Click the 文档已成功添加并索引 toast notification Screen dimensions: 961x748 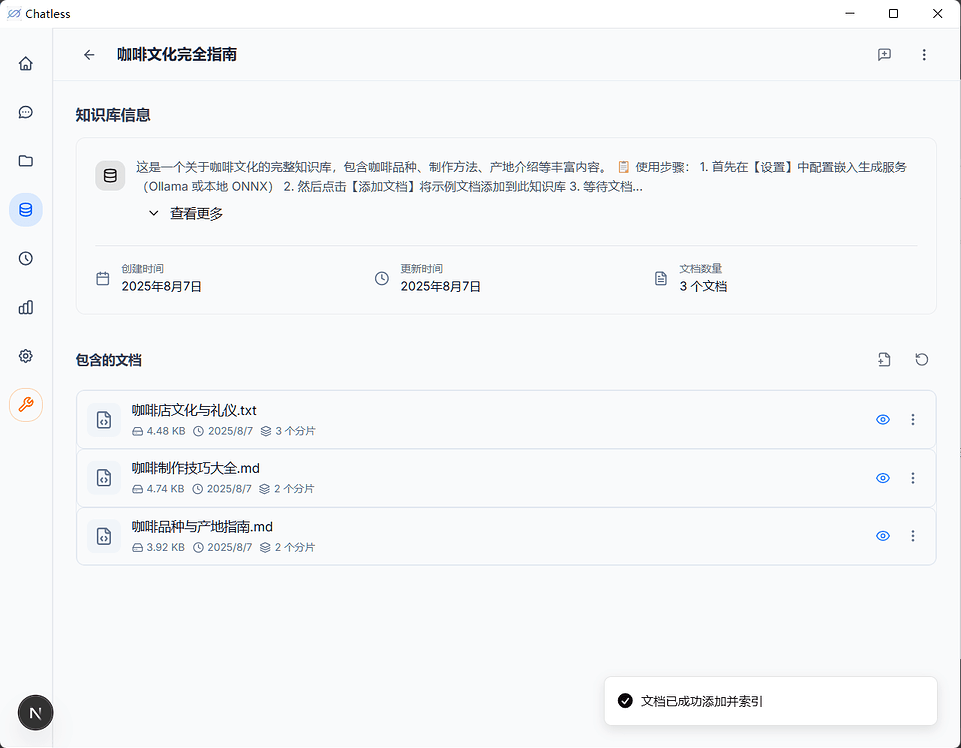point(770,701)
